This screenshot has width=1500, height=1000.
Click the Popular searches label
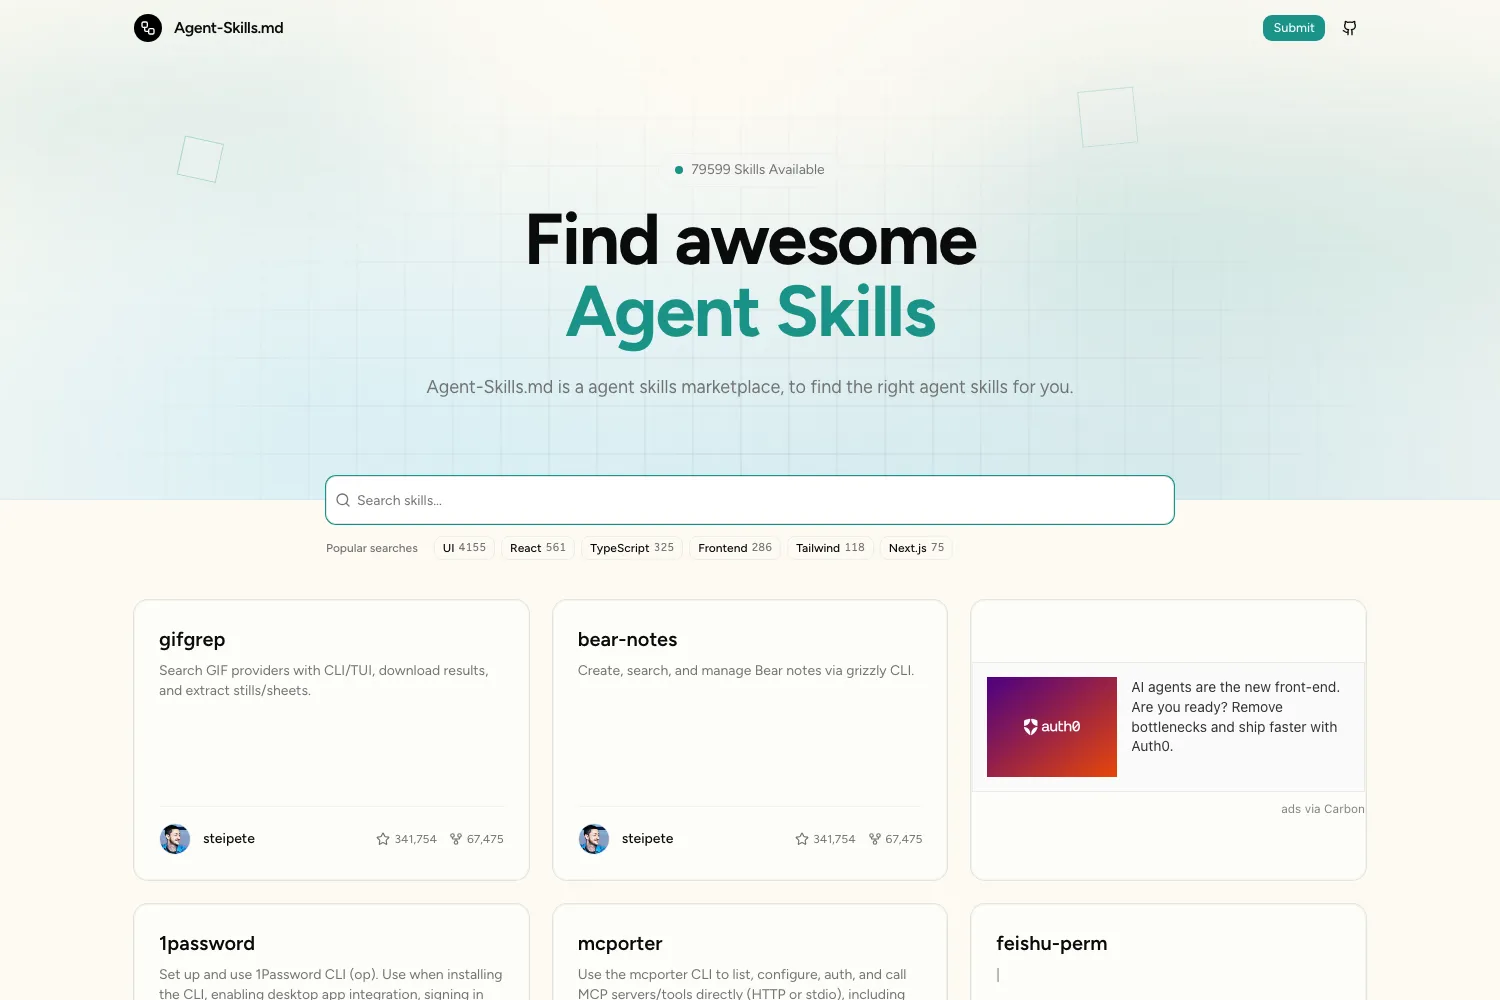[x=372, y=548]
